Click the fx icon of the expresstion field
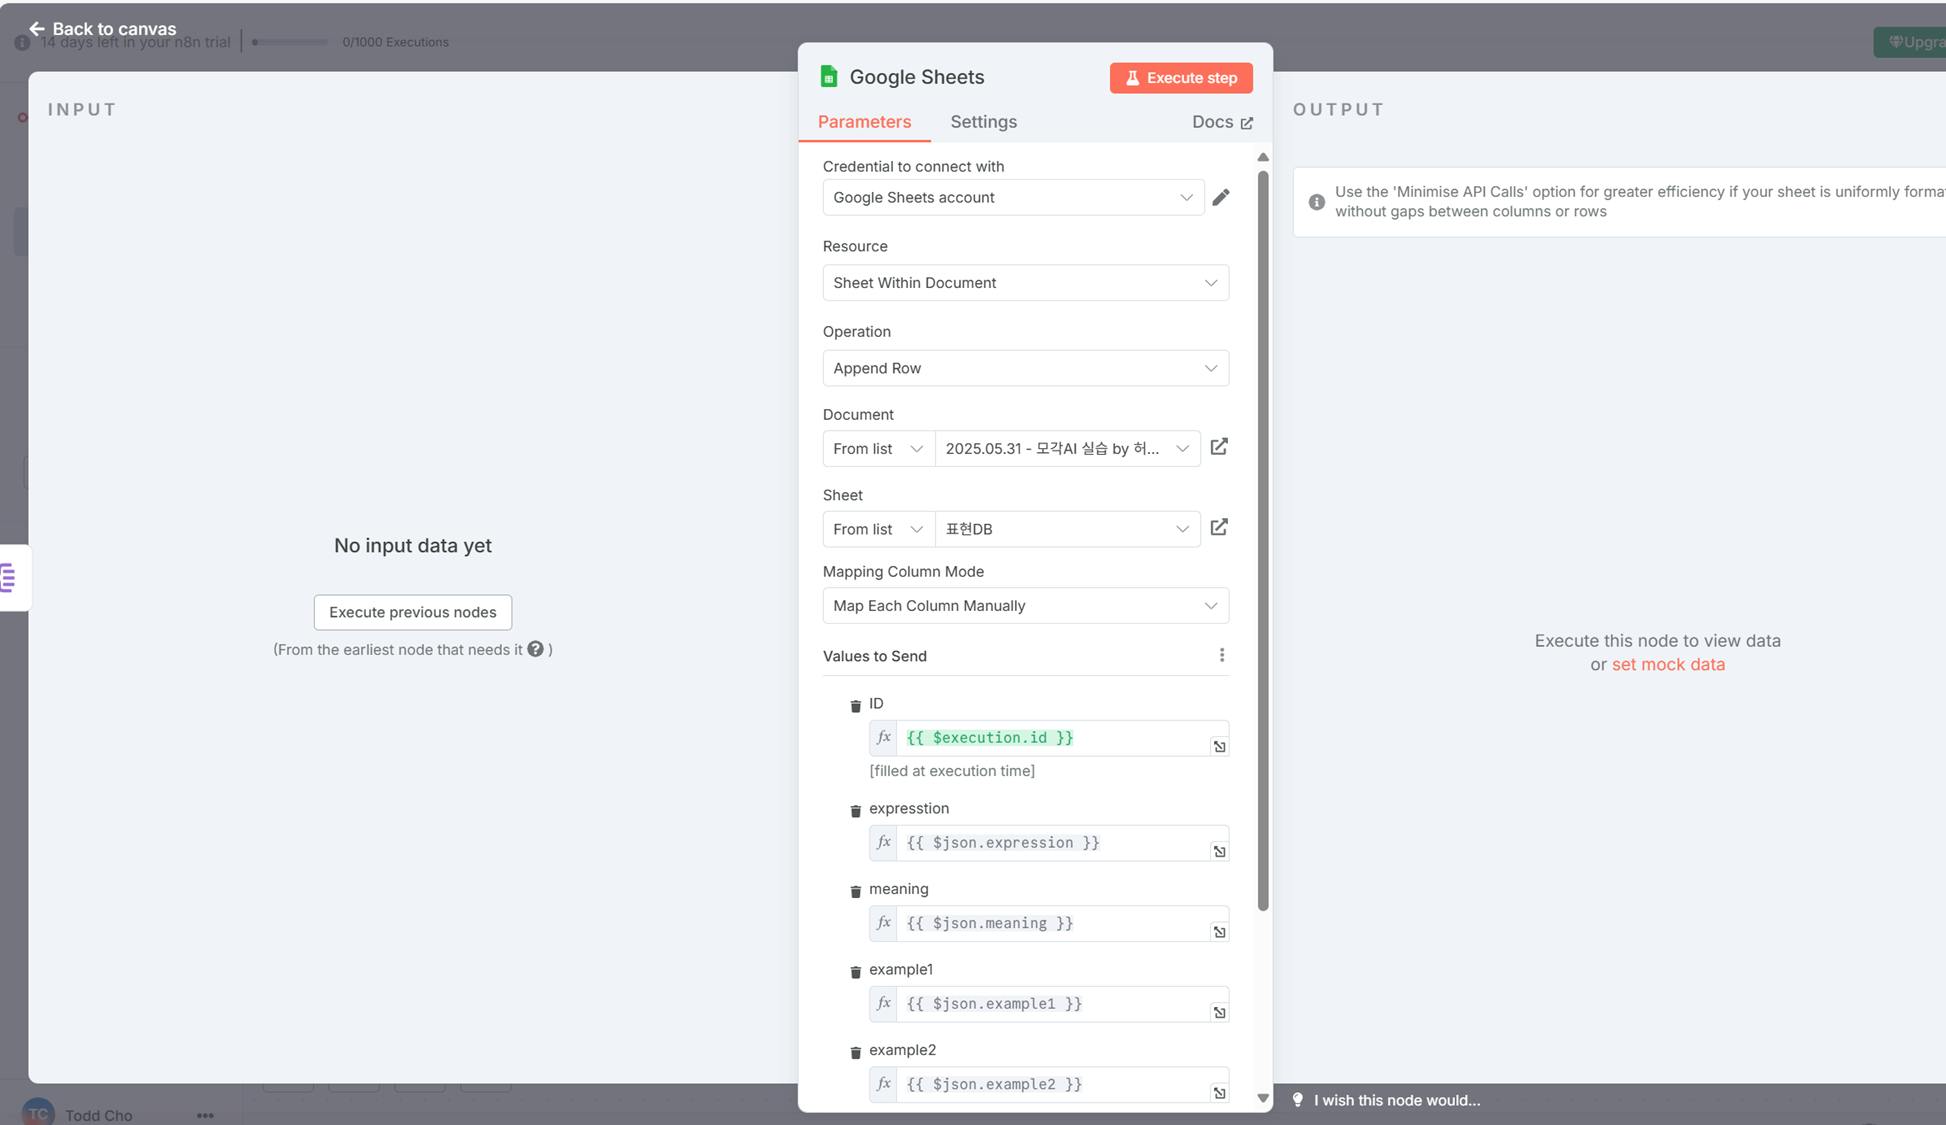This screenshot has height=1125, width=1946. click(x=883, y=843)
